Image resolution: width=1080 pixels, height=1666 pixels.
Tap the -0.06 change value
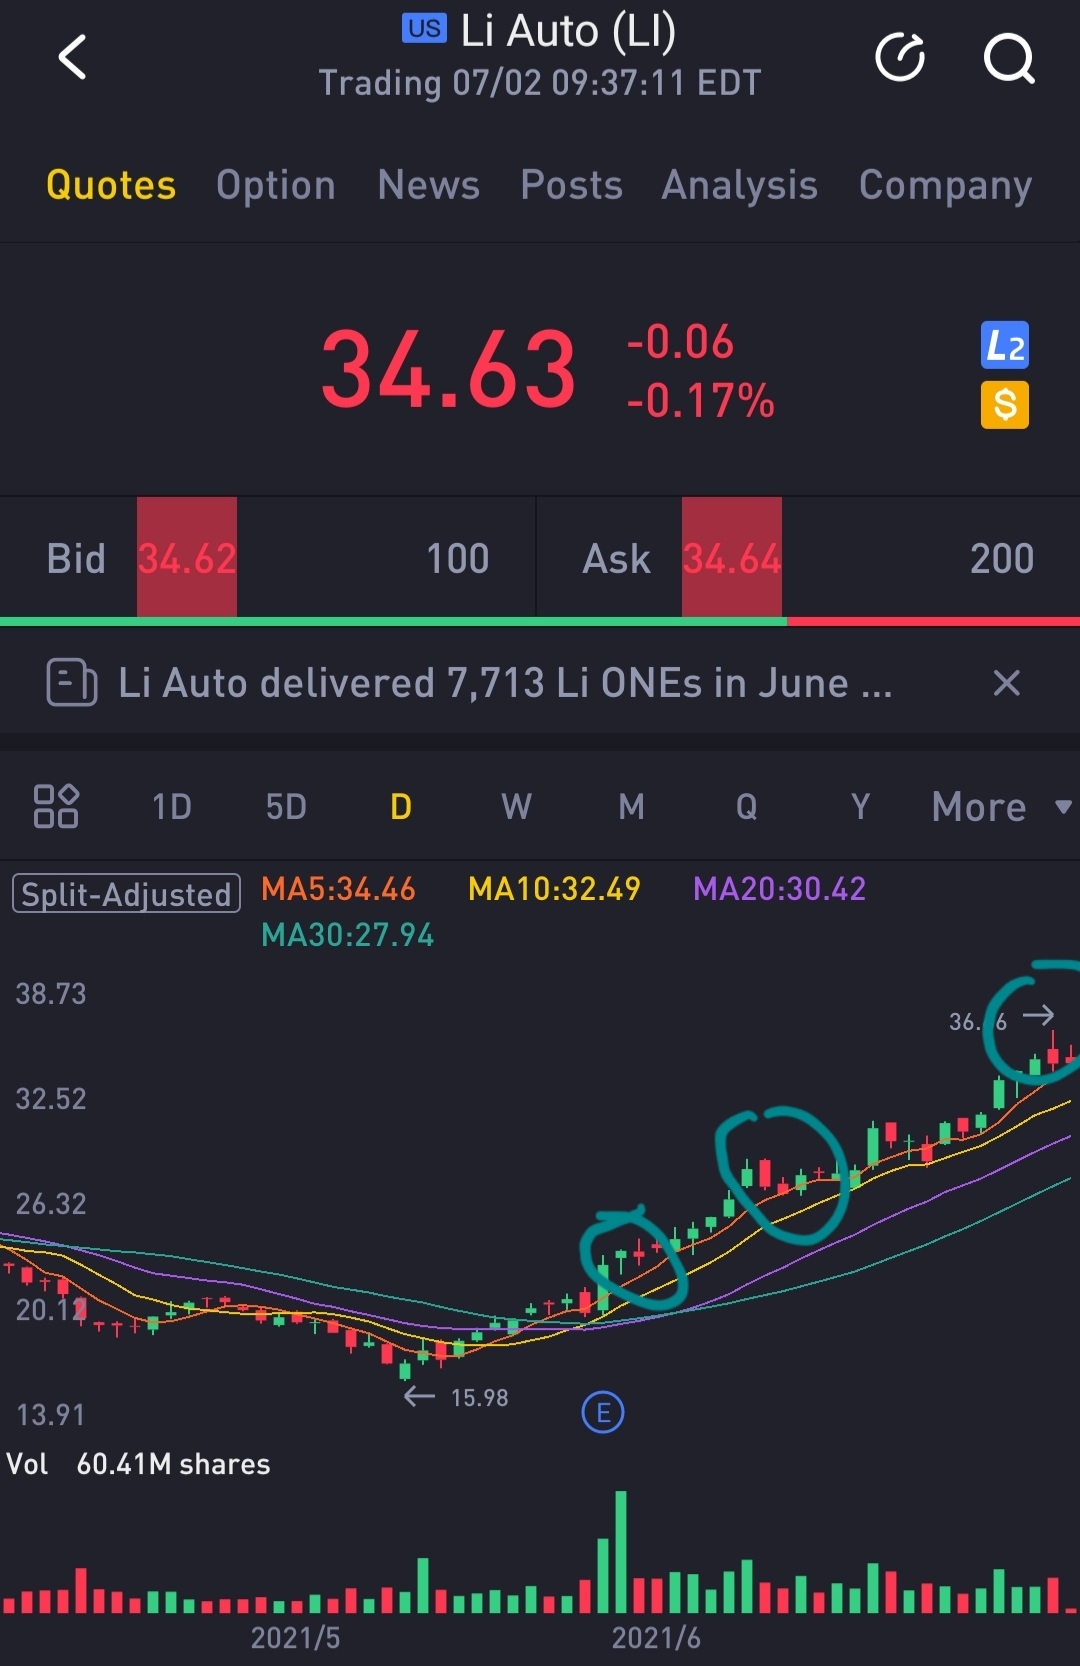(x=680, y=342)
